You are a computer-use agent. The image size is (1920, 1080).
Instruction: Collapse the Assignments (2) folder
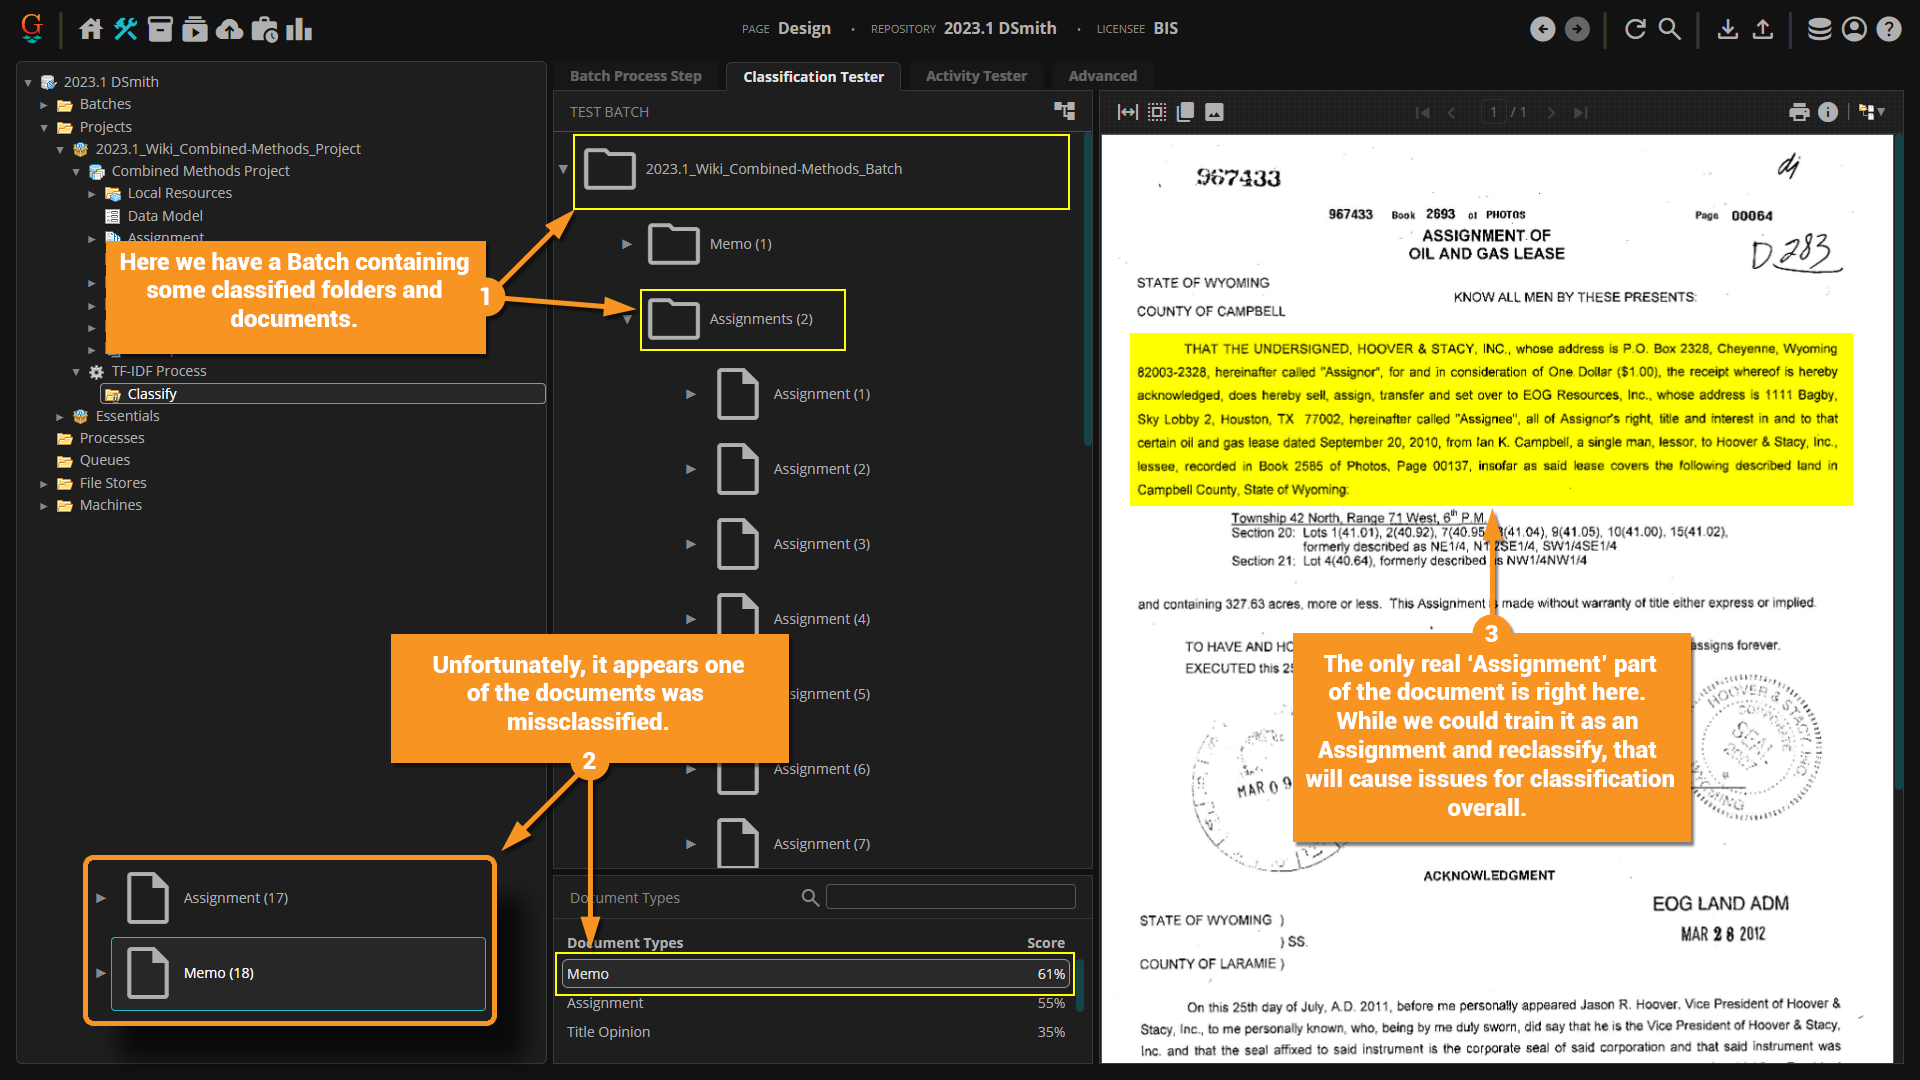click(x=627, y=319)
